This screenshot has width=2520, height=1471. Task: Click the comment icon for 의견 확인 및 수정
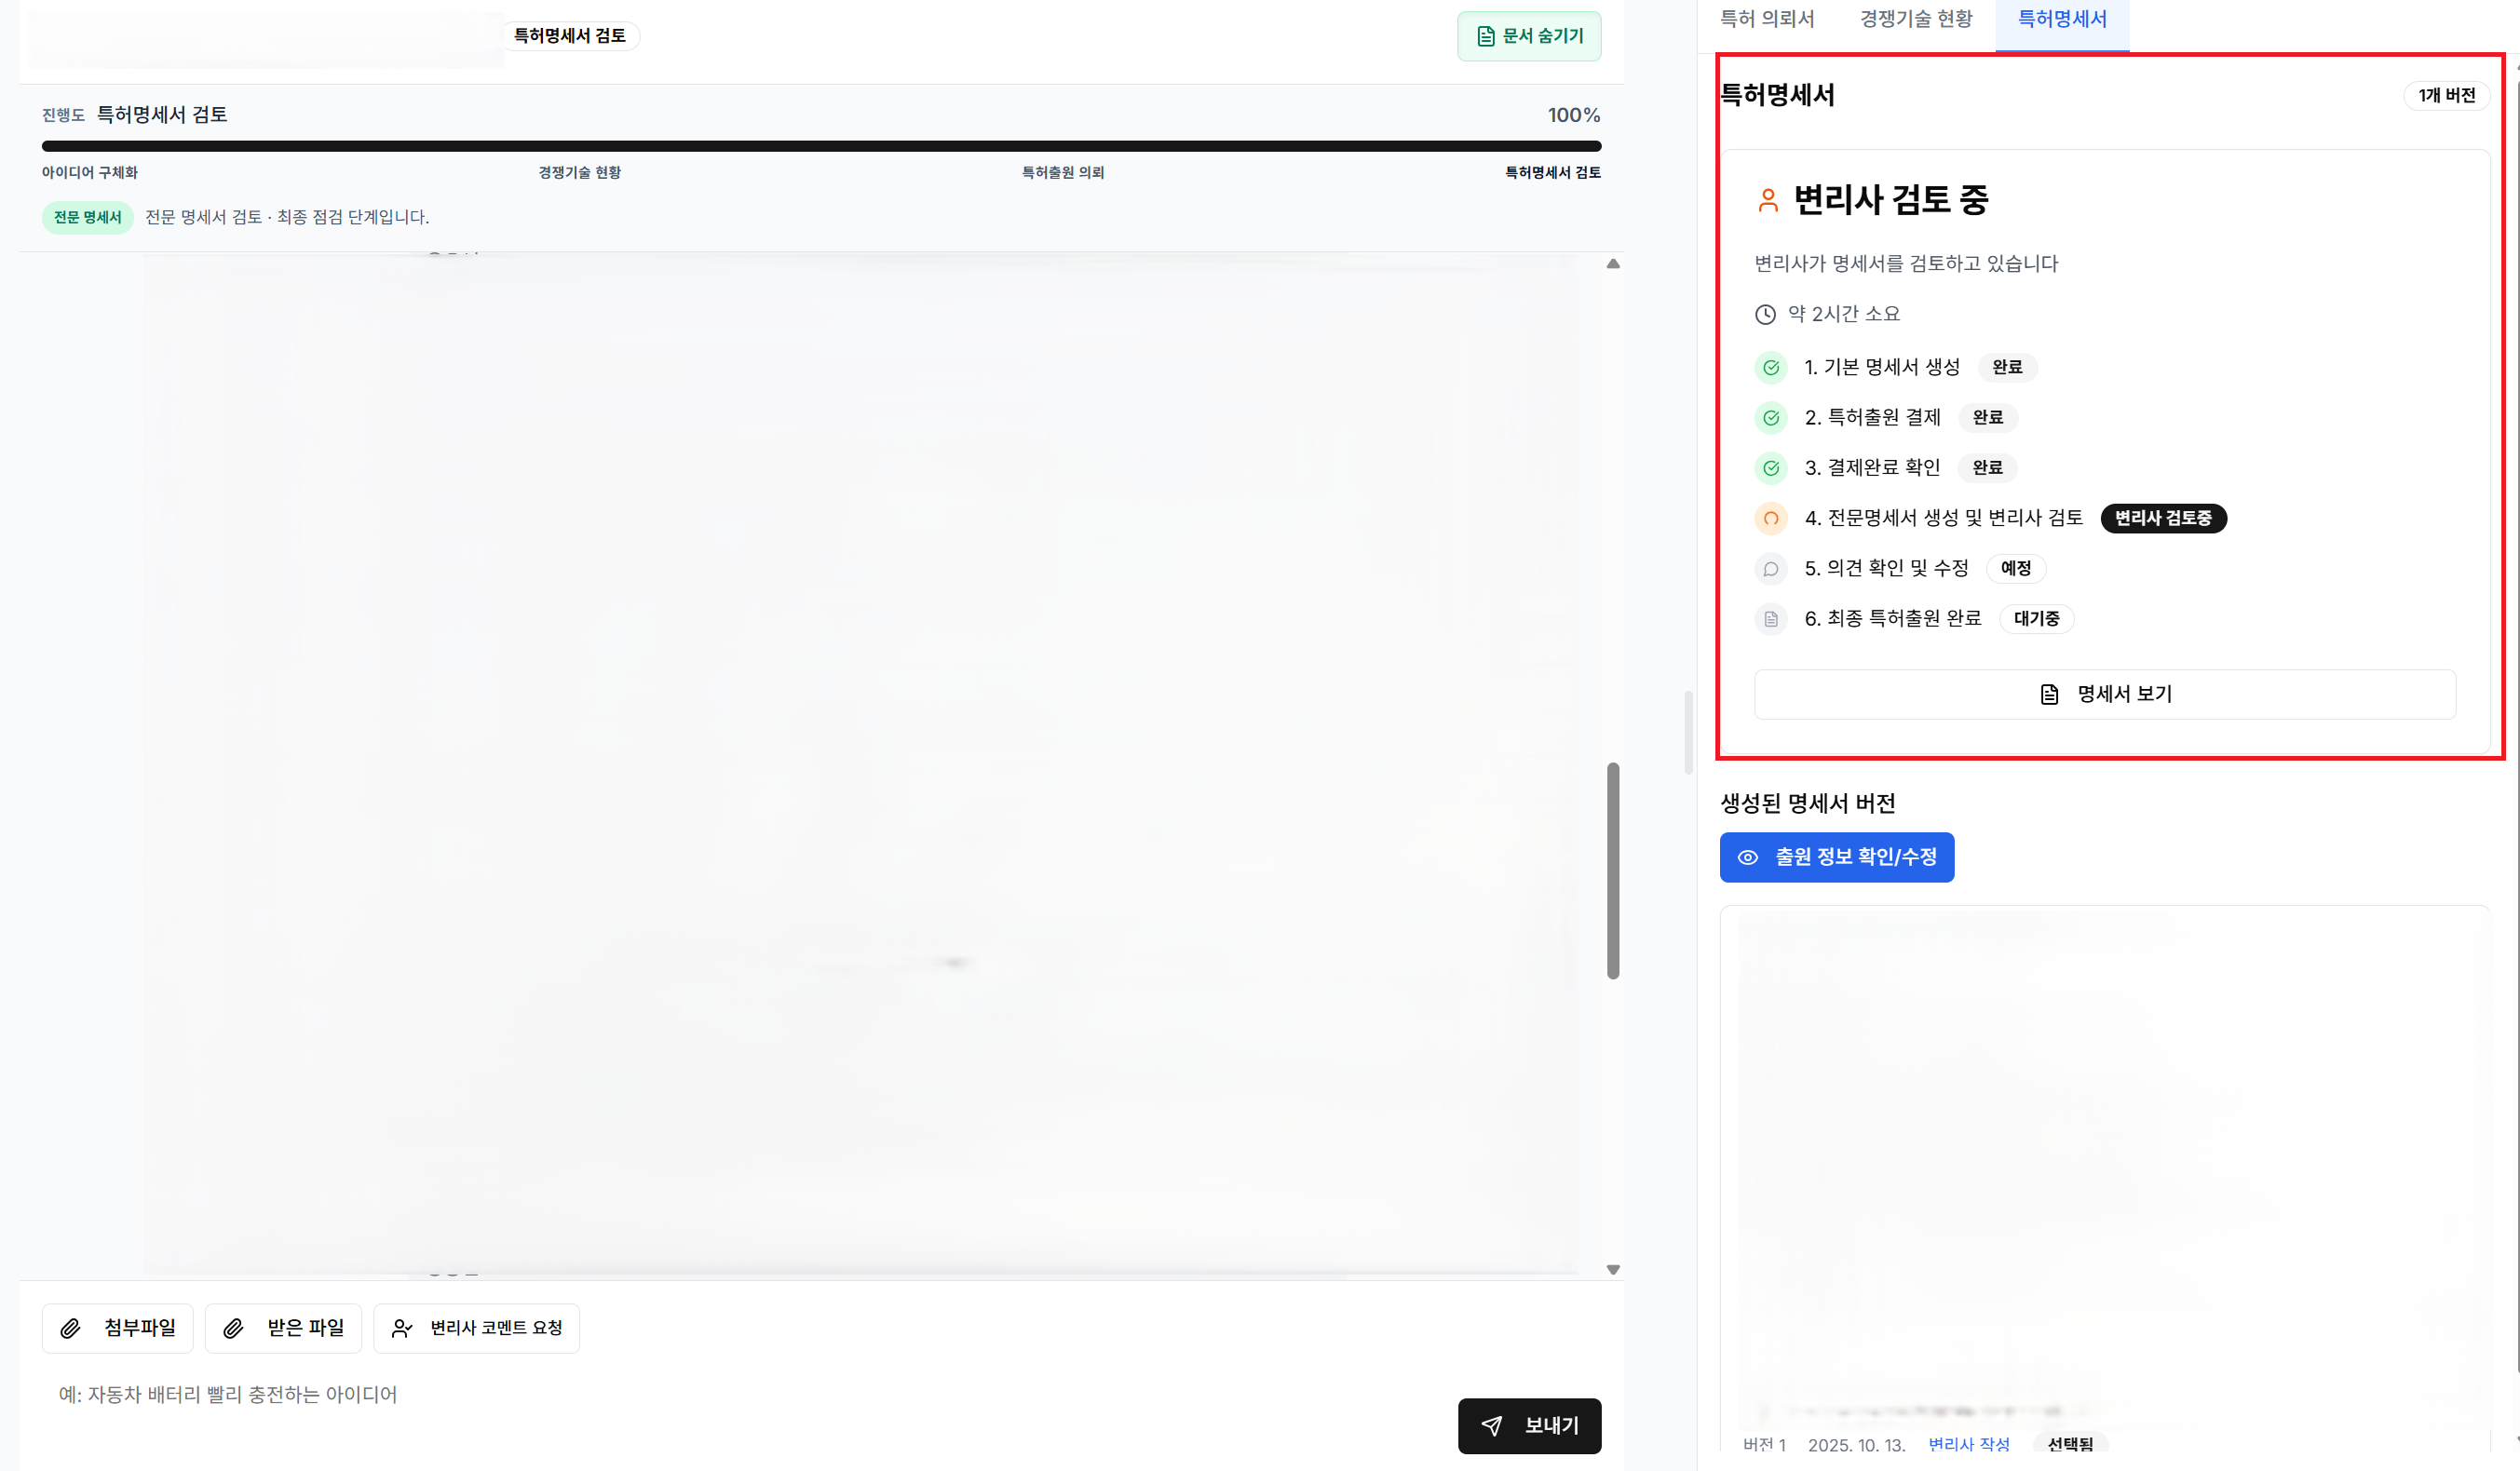1770,569
